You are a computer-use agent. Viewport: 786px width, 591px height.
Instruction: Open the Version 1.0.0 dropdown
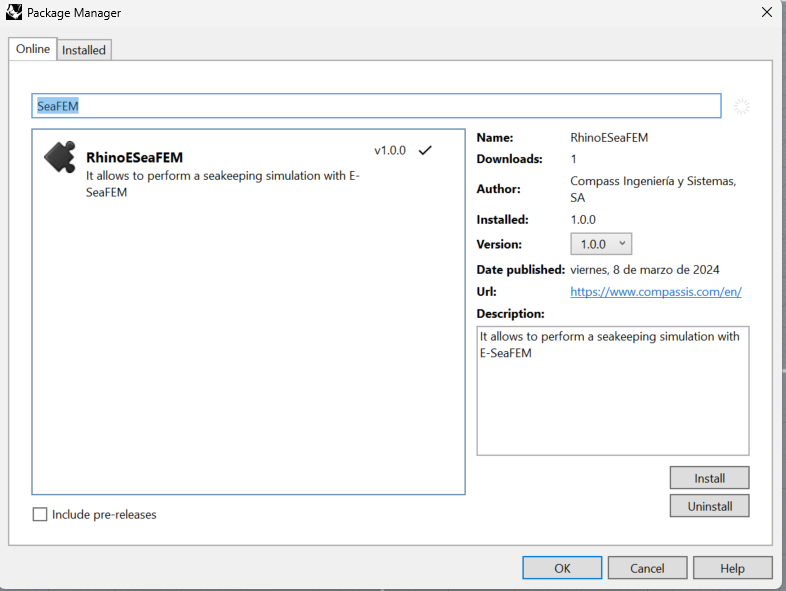tap(601, 244)
